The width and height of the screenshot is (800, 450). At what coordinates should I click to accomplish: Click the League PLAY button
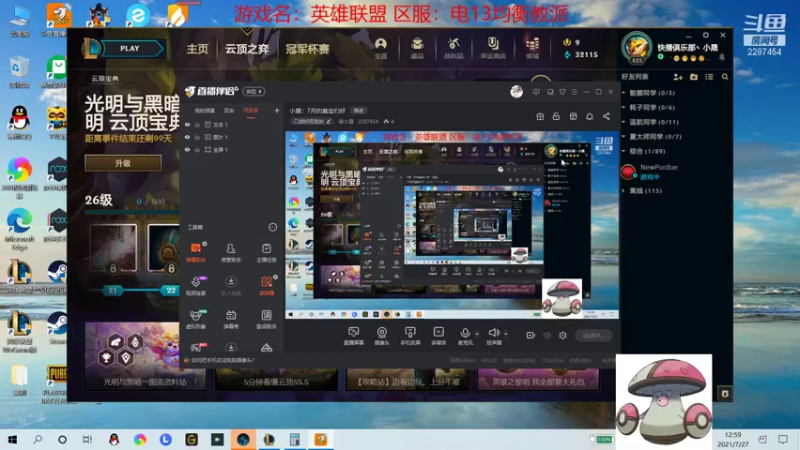tap(130, 48)
